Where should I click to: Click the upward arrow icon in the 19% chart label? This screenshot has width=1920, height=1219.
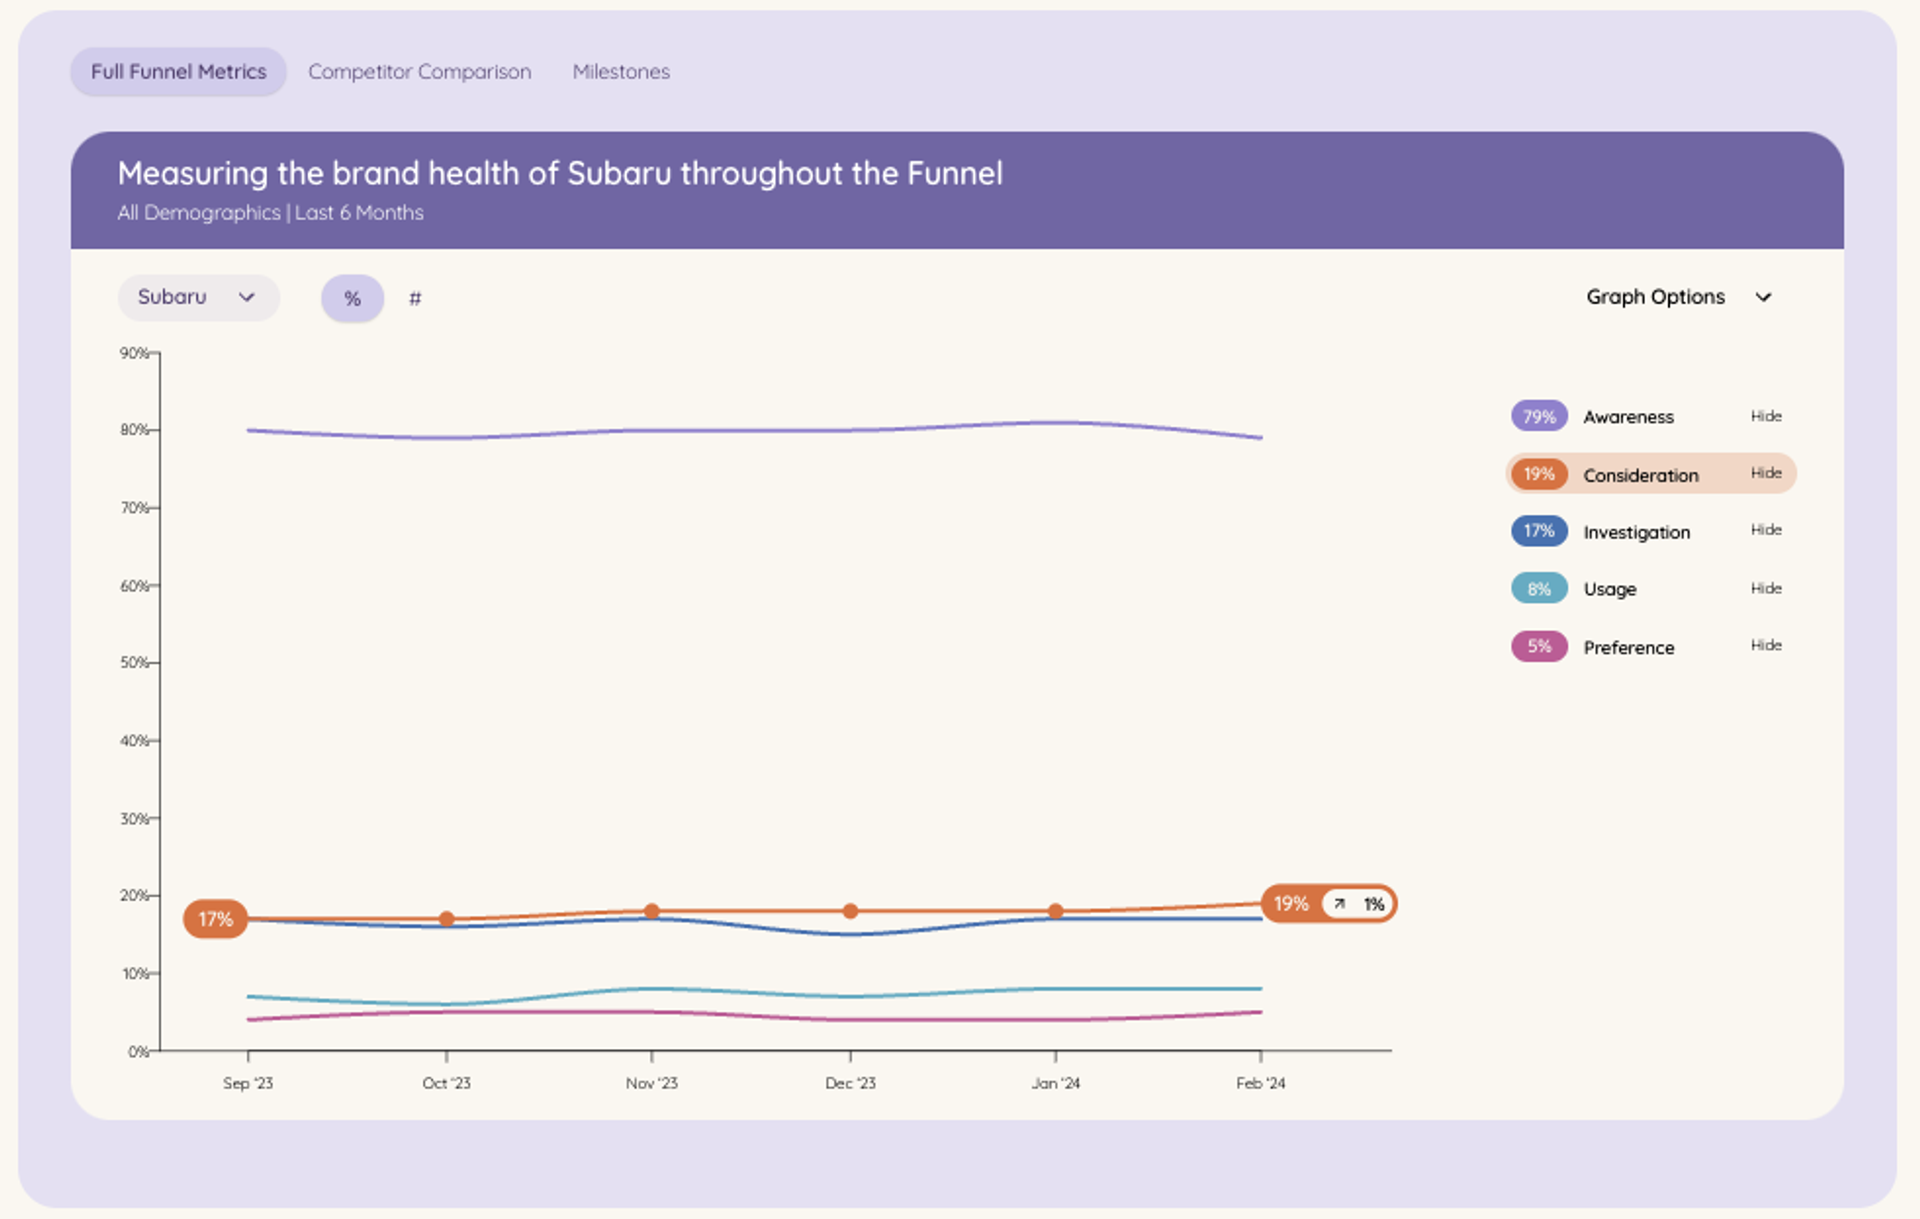click(x=1339, y=904)
